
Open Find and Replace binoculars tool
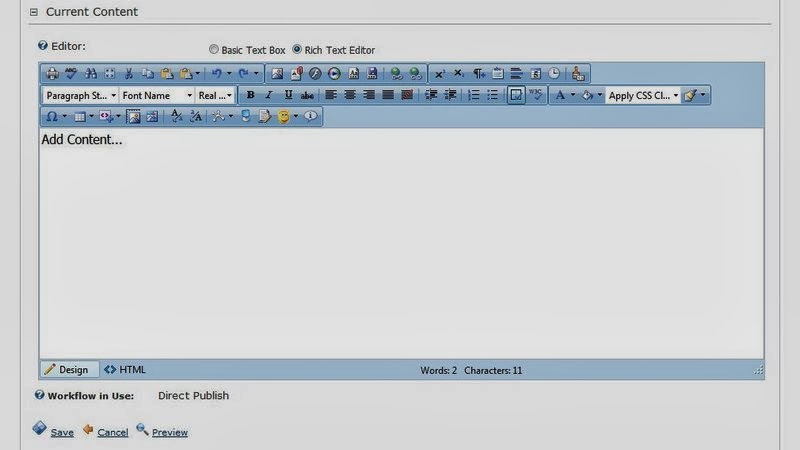pos(91,73)
